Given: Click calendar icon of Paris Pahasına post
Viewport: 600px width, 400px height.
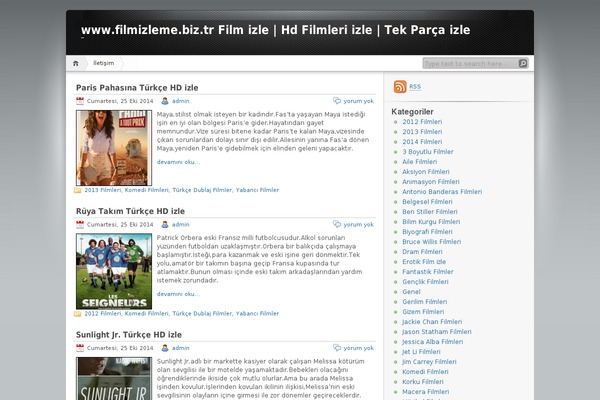Looking at the screenshot, I should (x=80, y=101).
